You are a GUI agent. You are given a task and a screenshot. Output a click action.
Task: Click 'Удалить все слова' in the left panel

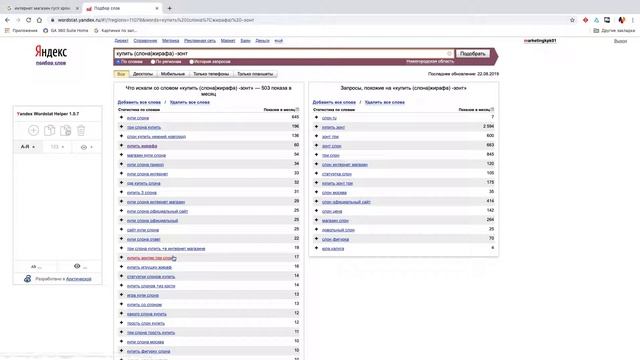(190, 102)
